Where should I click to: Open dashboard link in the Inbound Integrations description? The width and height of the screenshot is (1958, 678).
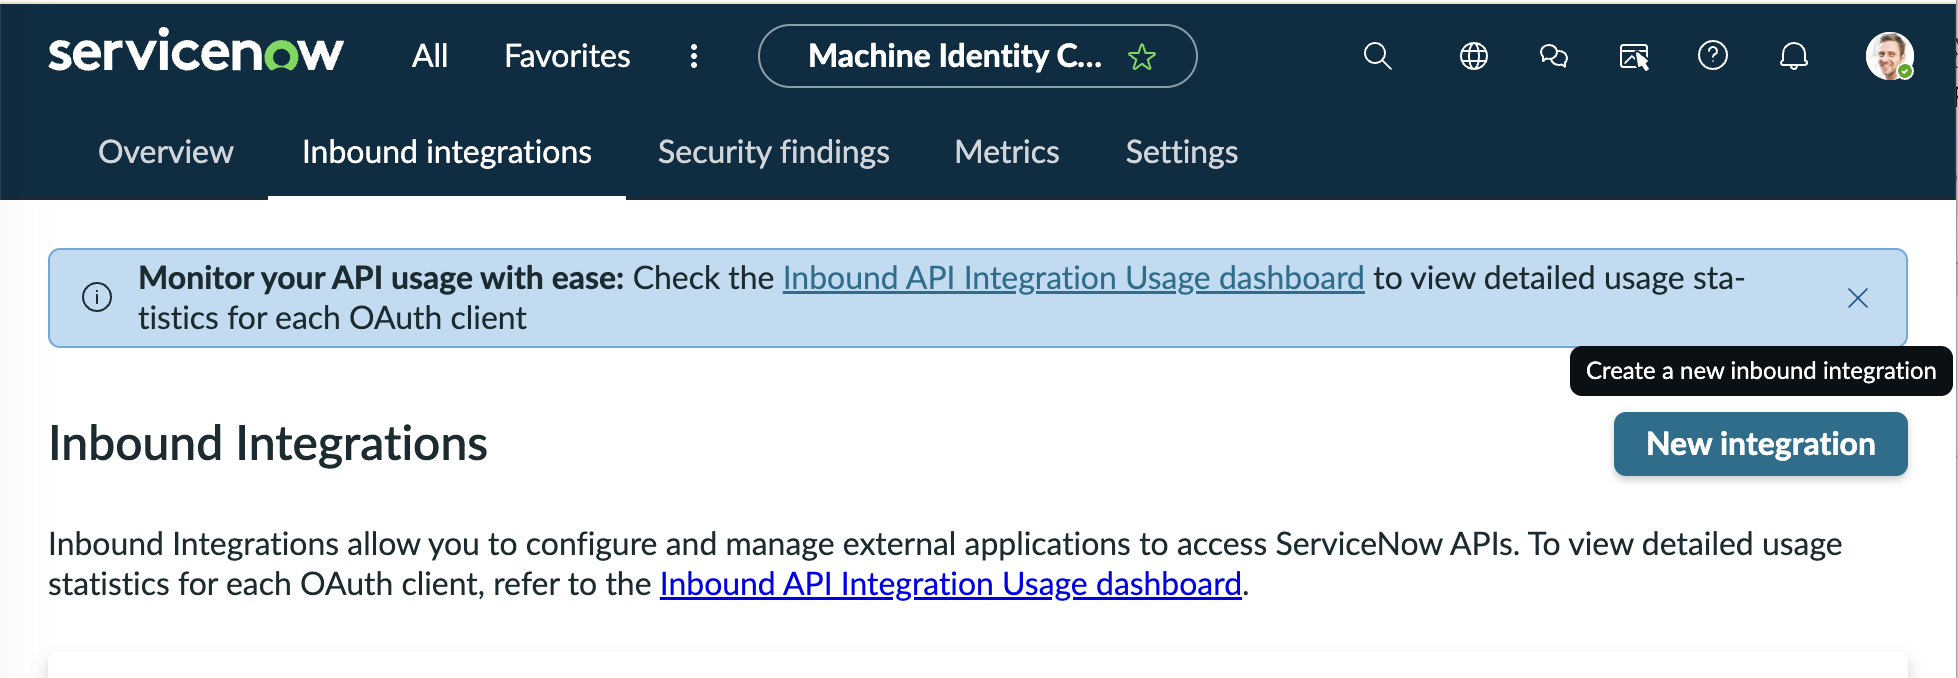point(951,584)
